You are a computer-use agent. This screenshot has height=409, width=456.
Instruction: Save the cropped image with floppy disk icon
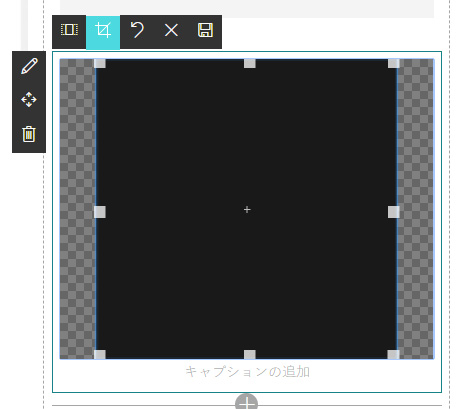[205, 30]
